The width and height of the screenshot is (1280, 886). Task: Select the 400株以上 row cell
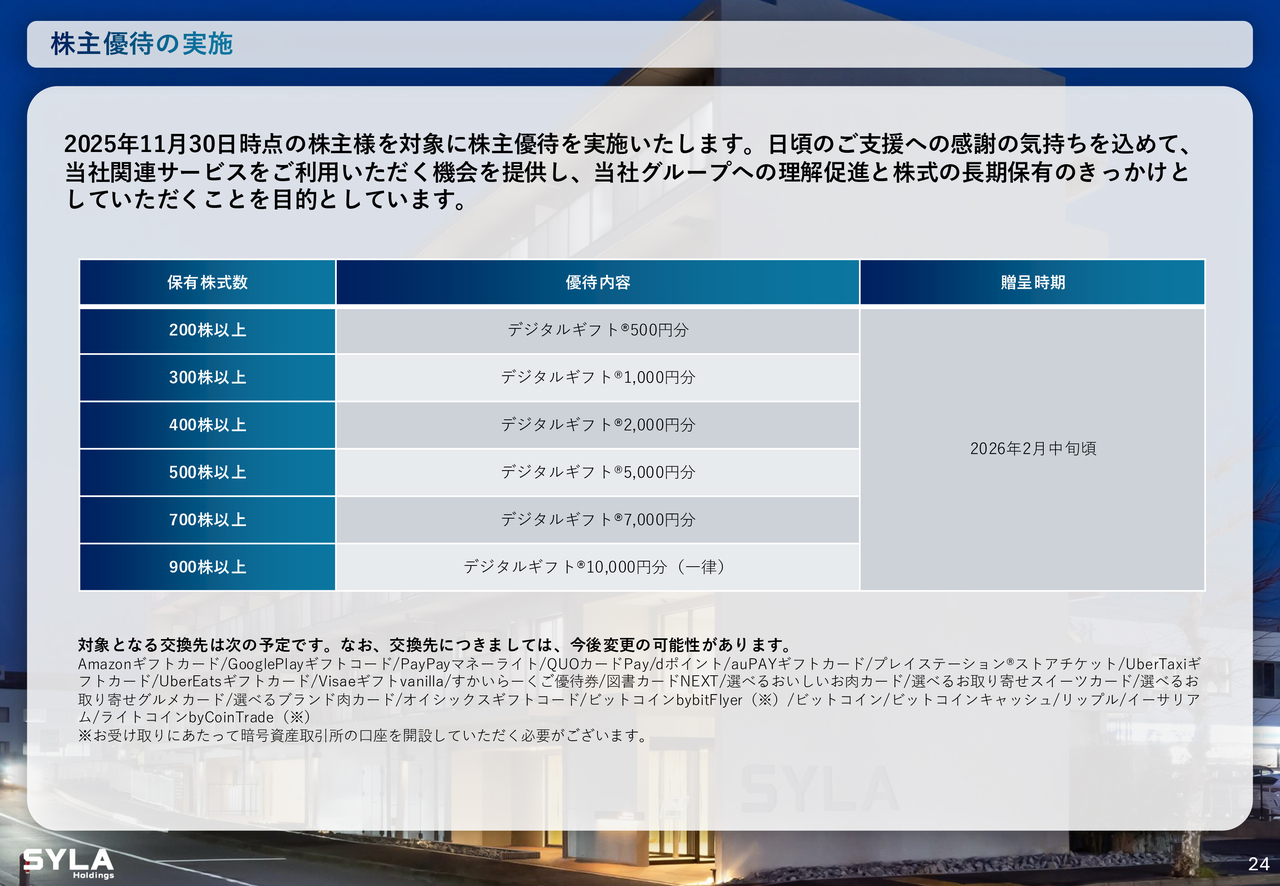[x=208, y=424]
